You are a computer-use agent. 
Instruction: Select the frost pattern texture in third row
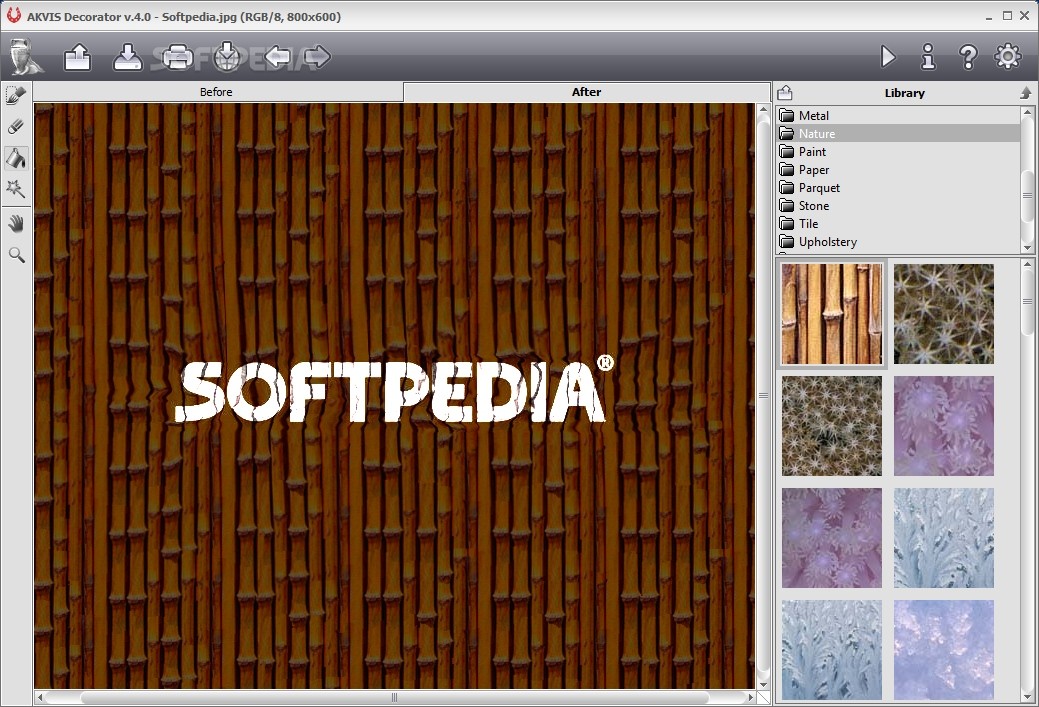tap(944, 538)
